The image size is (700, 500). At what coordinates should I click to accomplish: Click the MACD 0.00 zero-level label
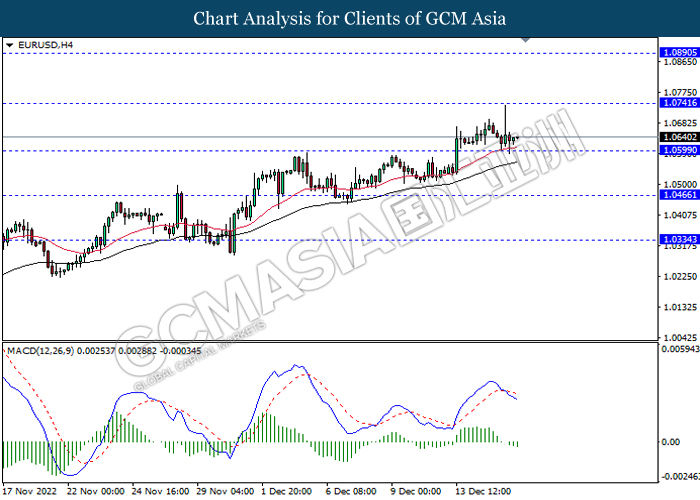(670, 442)
